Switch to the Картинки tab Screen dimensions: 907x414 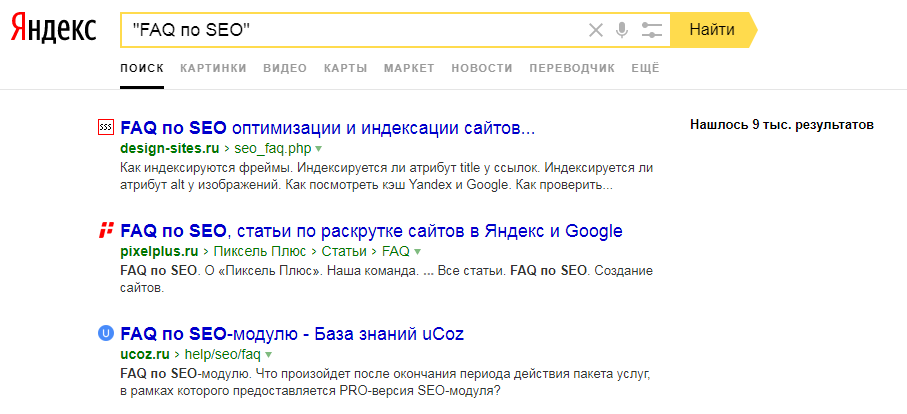coord(213,68)
